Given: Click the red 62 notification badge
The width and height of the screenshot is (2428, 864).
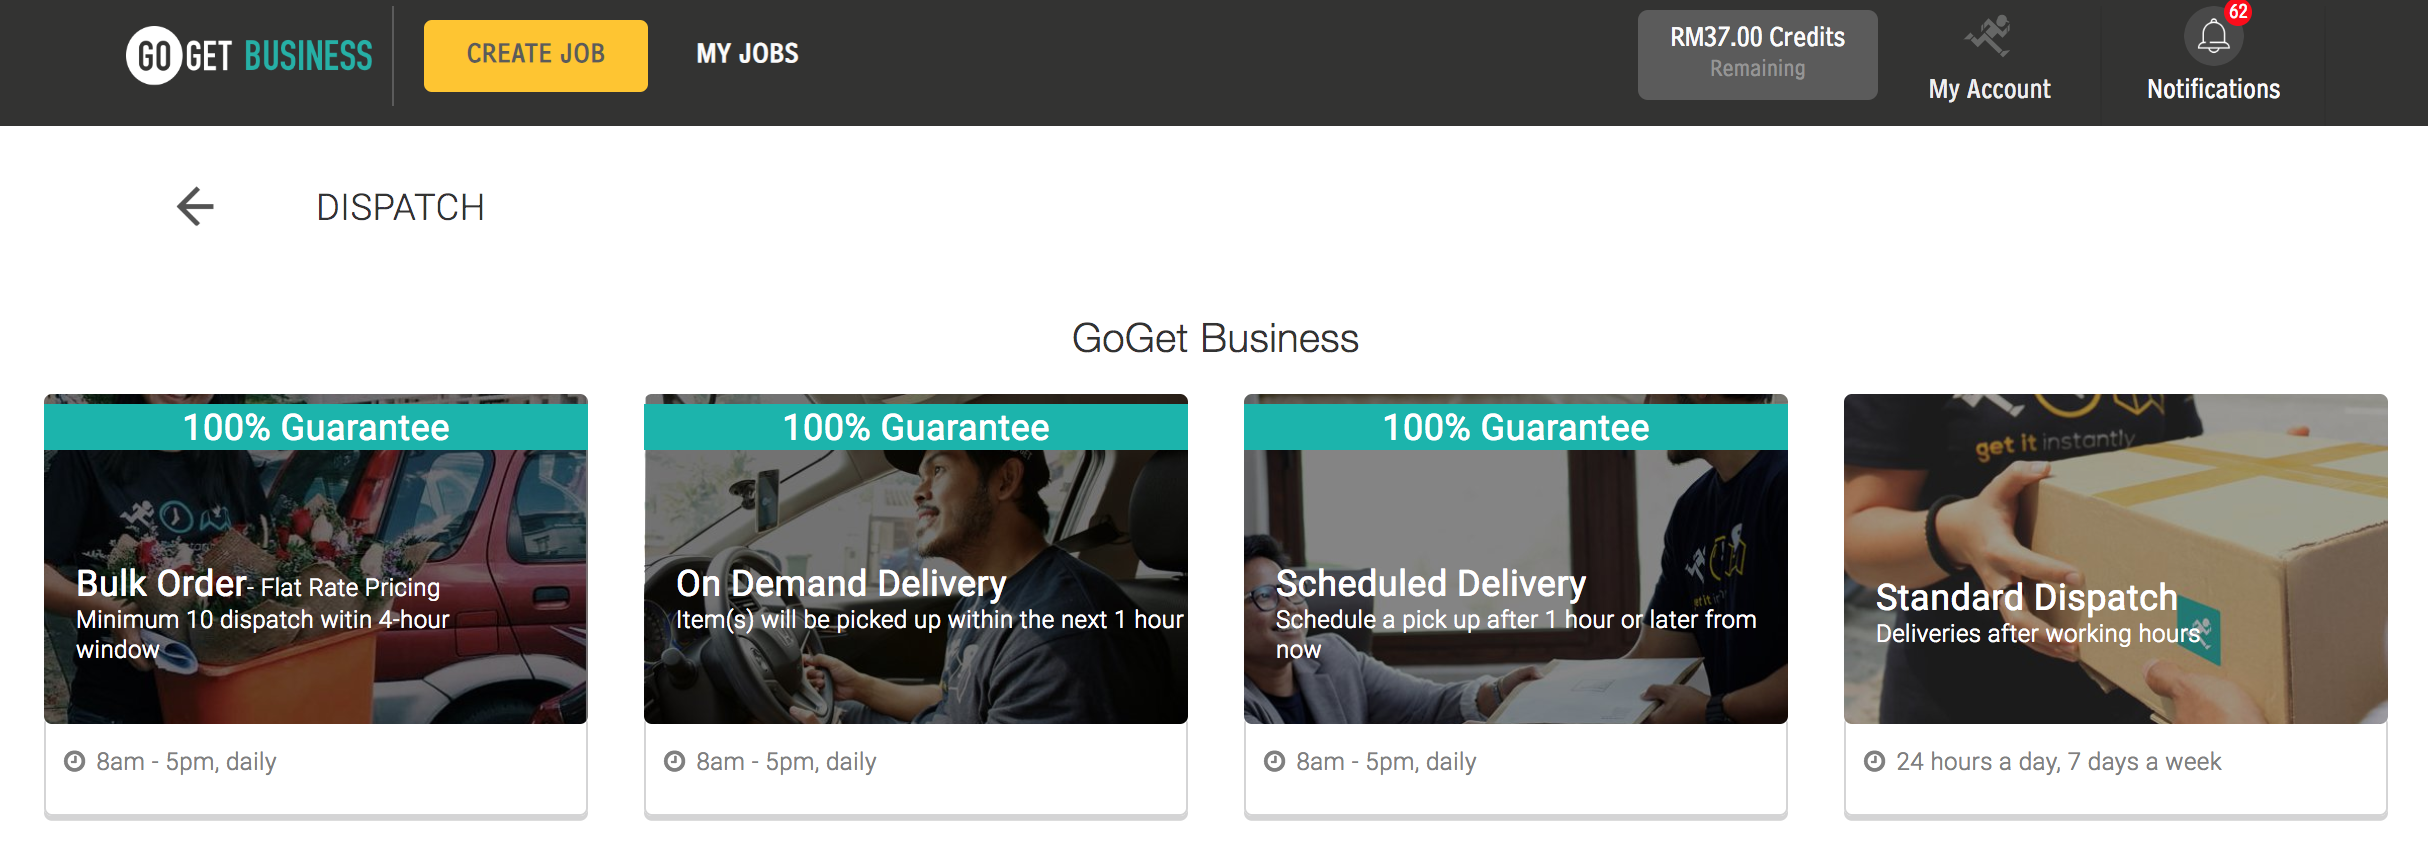Looking at the screenshot, I should [x=2238, y=12].
